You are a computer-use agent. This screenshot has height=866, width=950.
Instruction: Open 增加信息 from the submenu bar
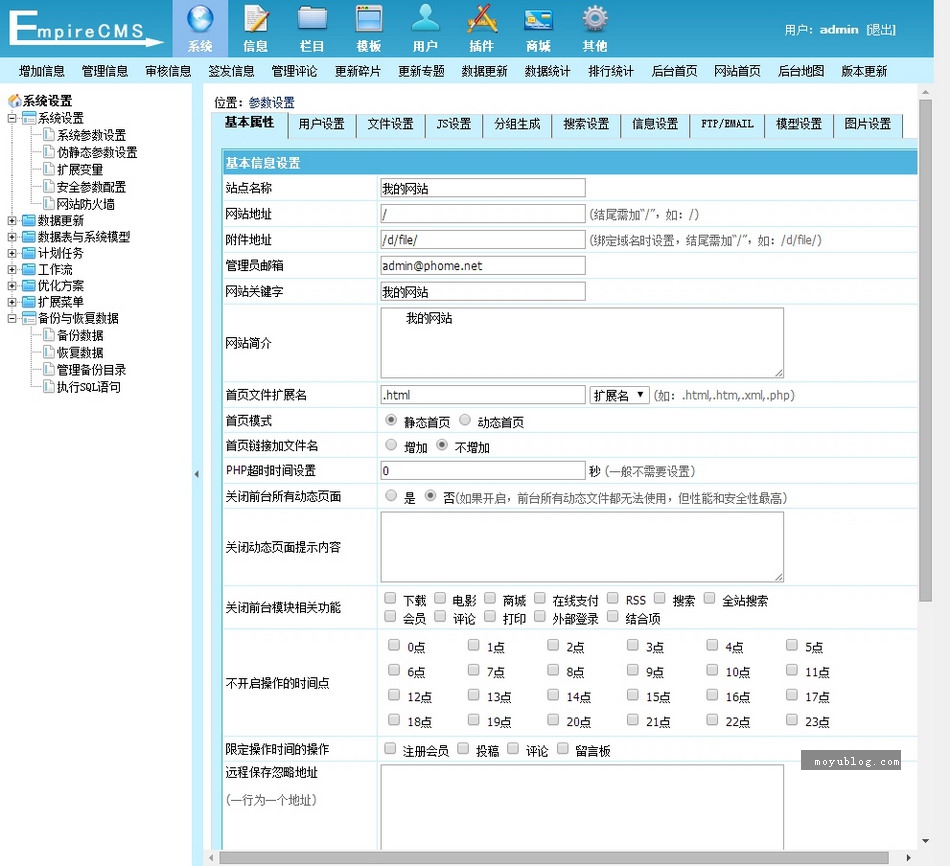point(42,72)
